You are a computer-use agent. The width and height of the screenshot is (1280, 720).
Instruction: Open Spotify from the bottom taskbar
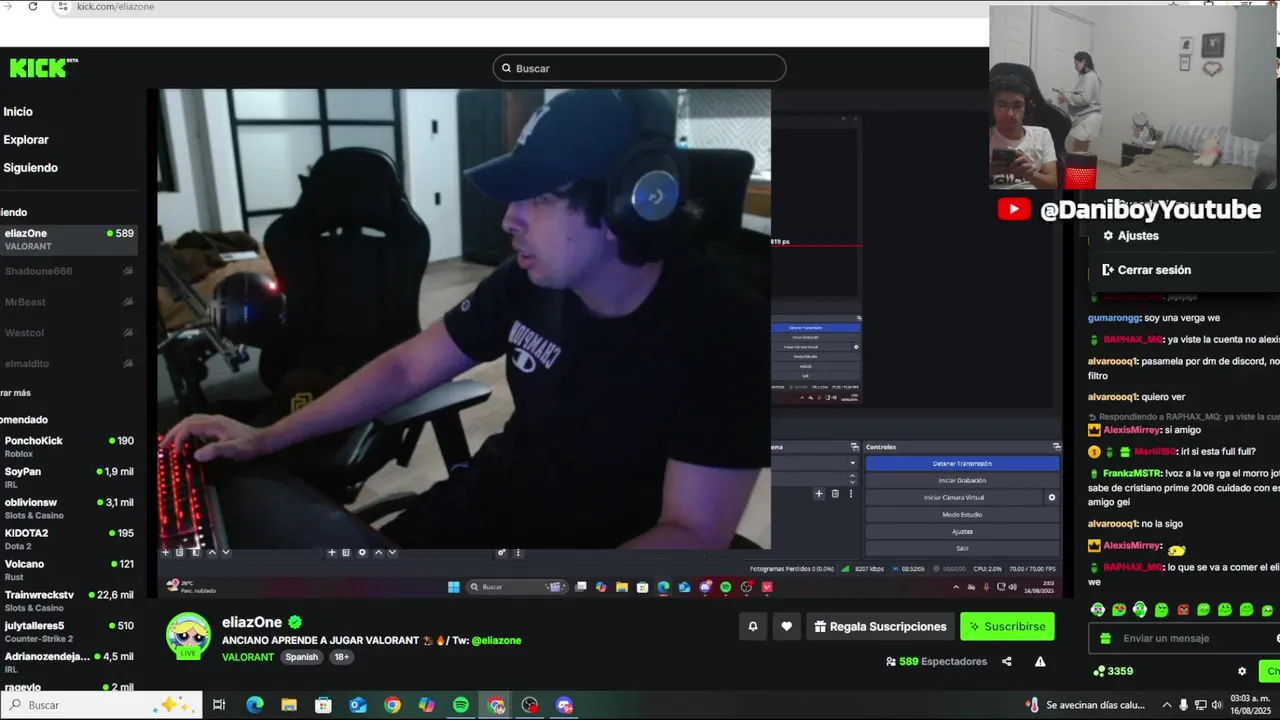[x=461, y=705]
